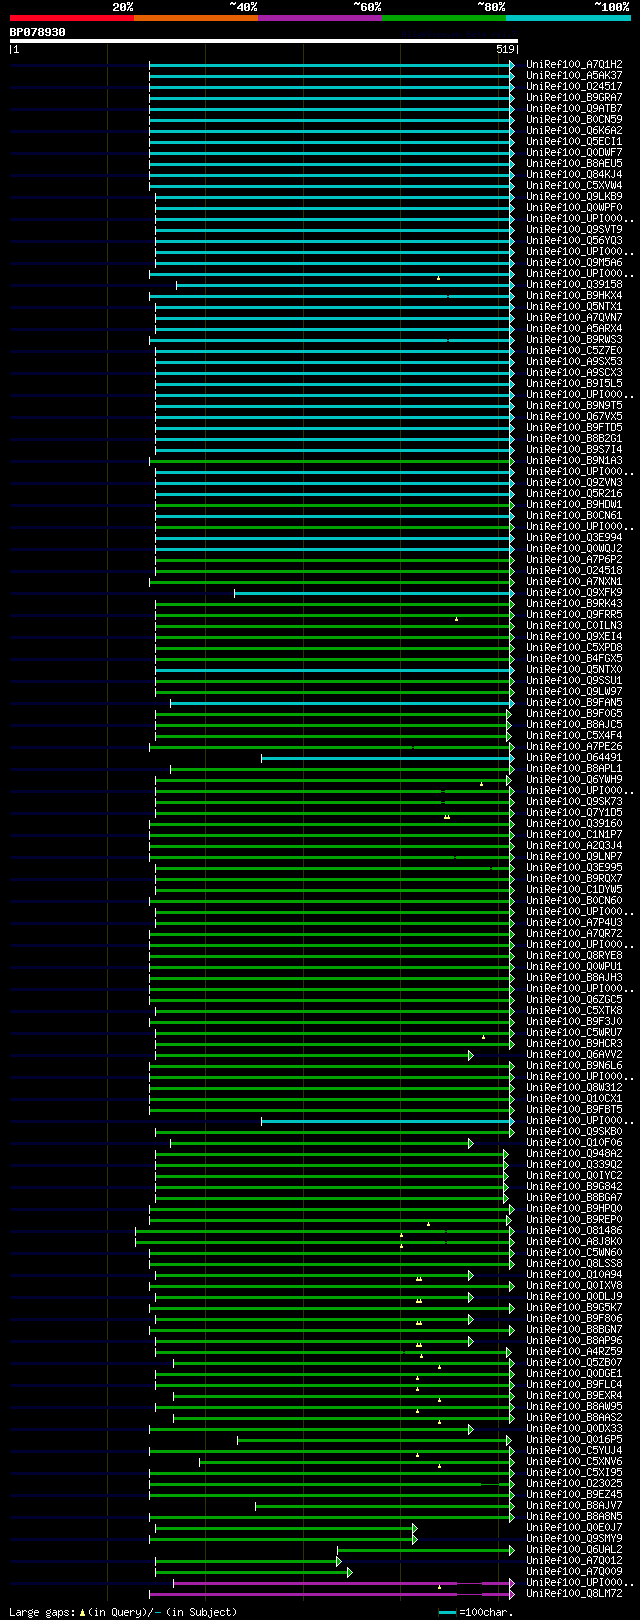Viewport: 640px width, 1620px height.
Task: Select hit UniRef100_A7Q1H2
Action: [x=575, y=65]
